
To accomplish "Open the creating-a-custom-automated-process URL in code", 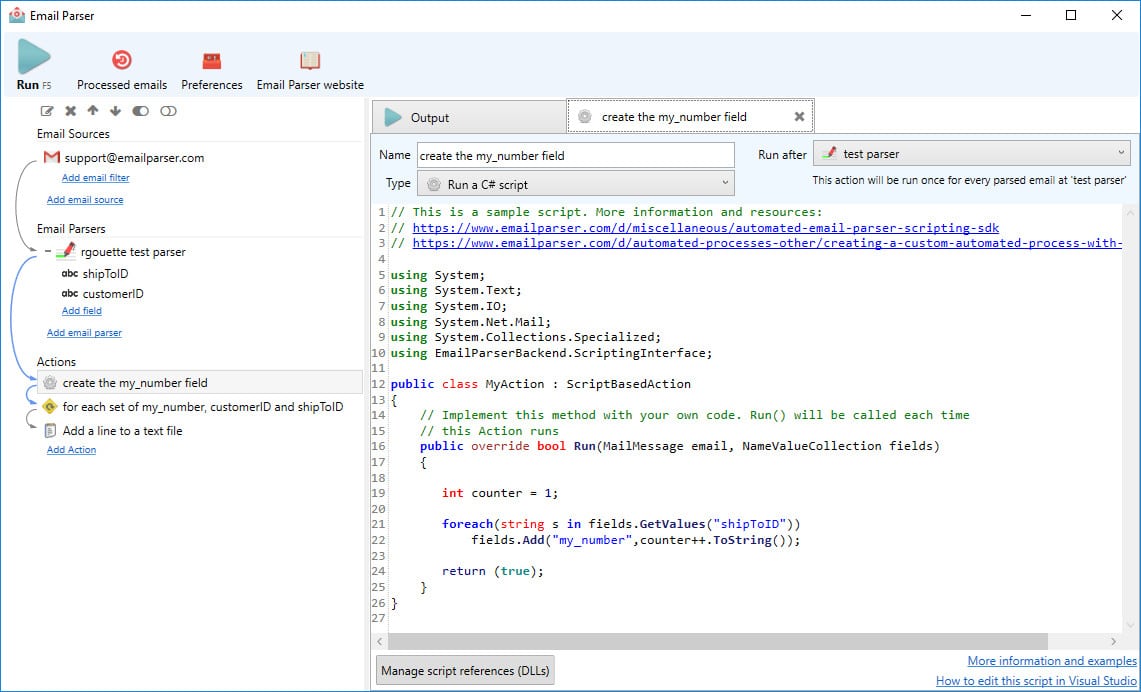I will point(767,243).
